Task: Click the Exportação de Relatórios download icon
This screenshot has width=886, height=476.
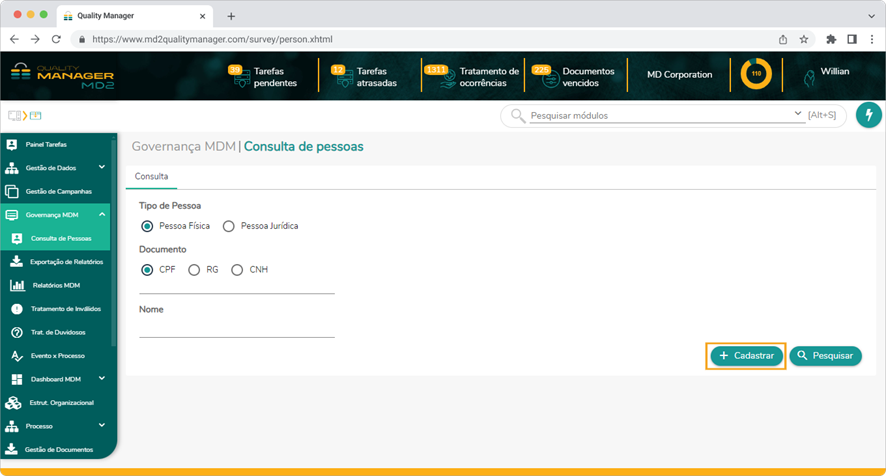Action: [x=15, y=262]
